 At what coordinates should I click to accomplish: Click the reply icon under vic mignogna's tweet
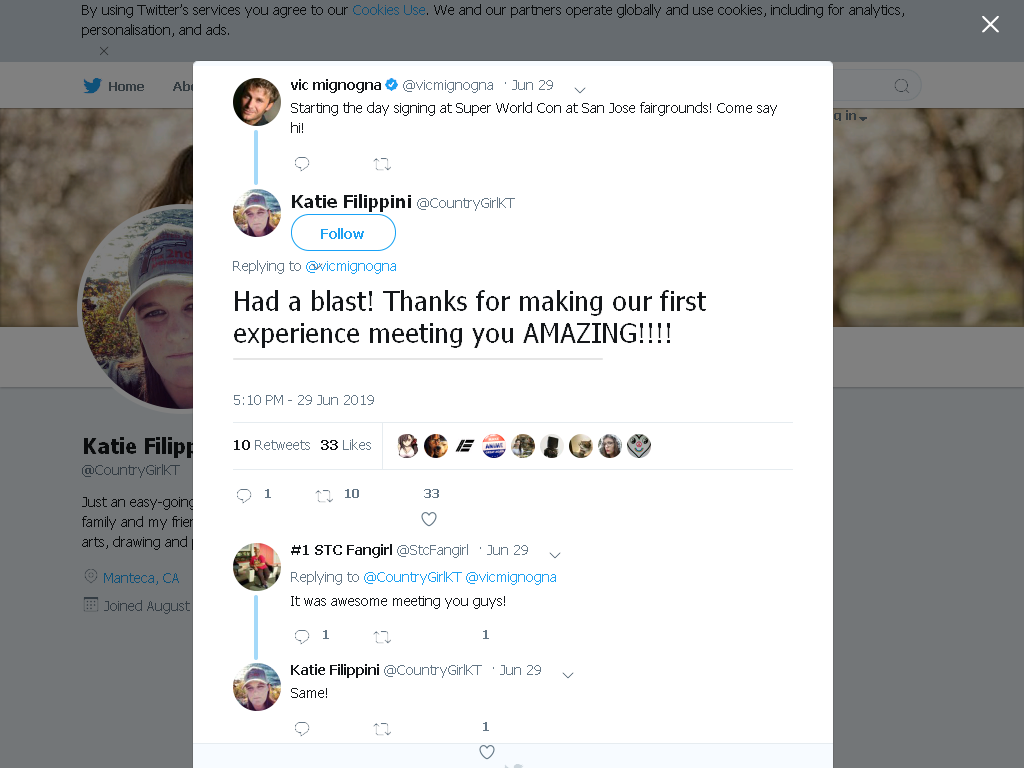coord(302,163)
